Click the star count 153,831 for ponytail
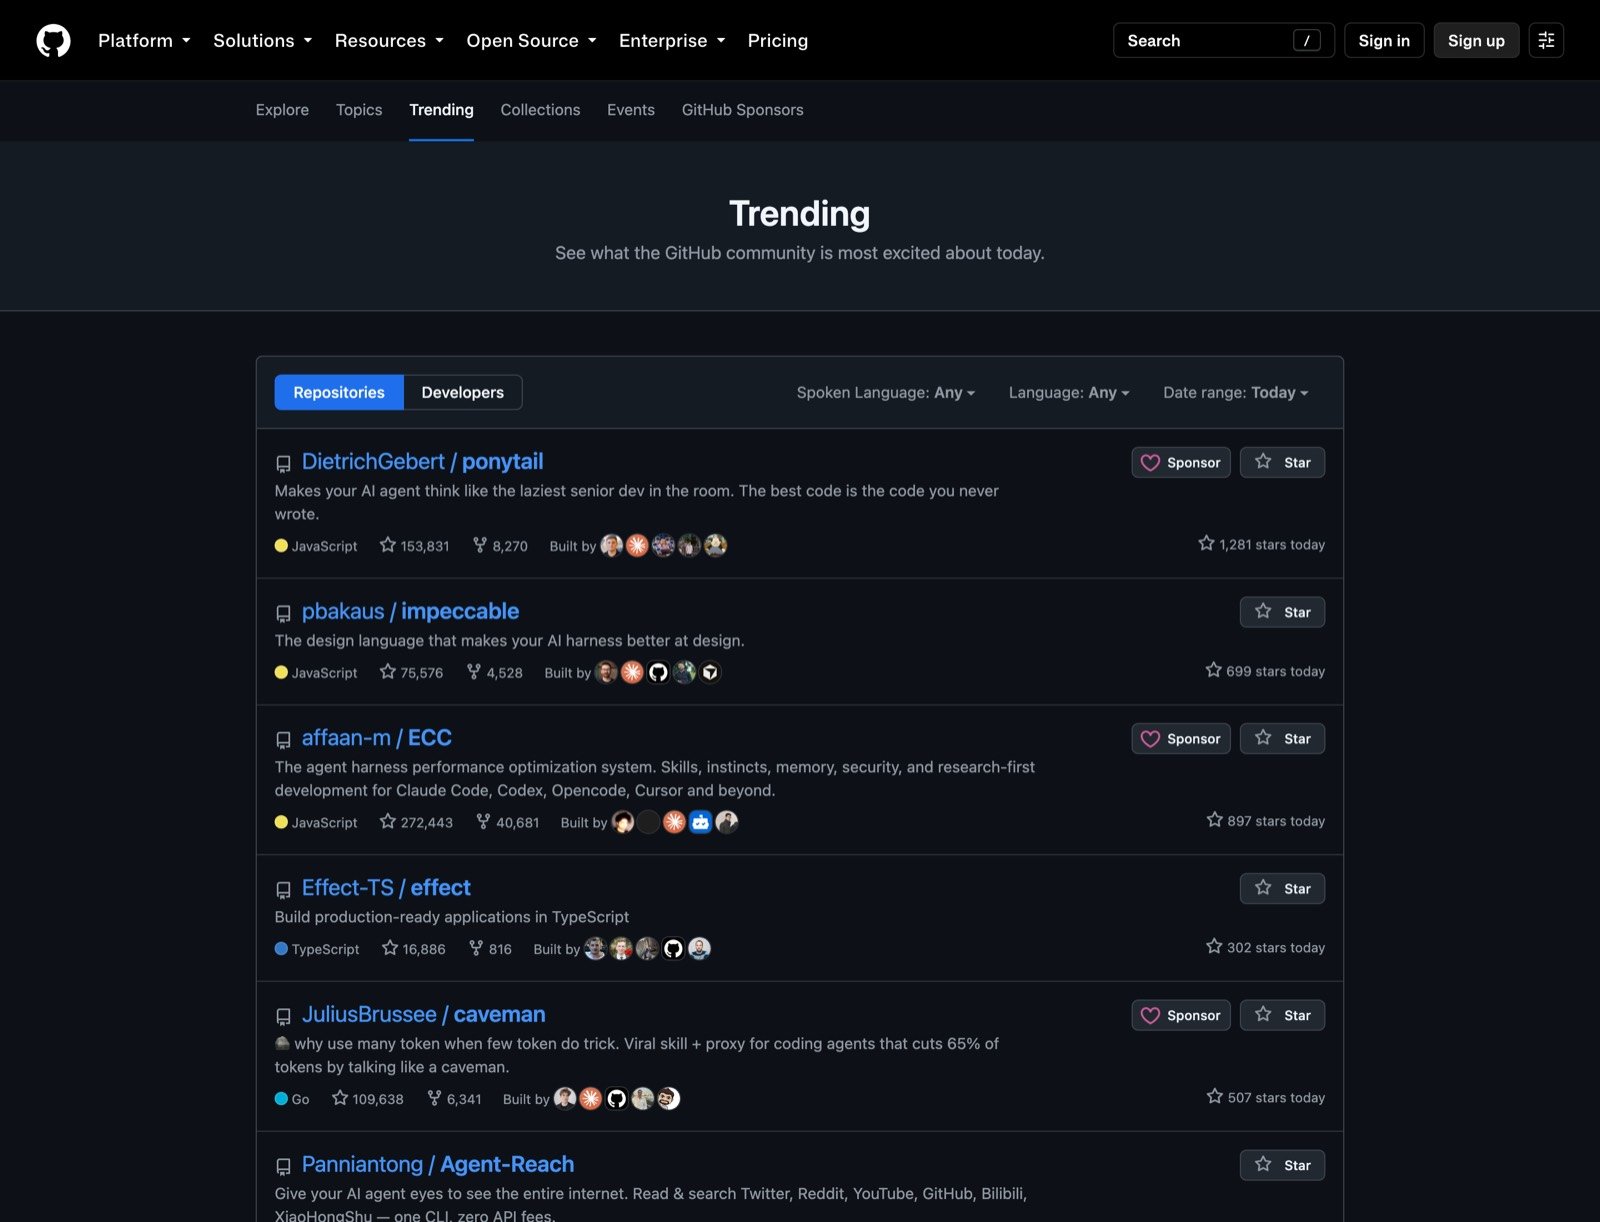This screenshot has height=1222, width=1600. point(414,546)
